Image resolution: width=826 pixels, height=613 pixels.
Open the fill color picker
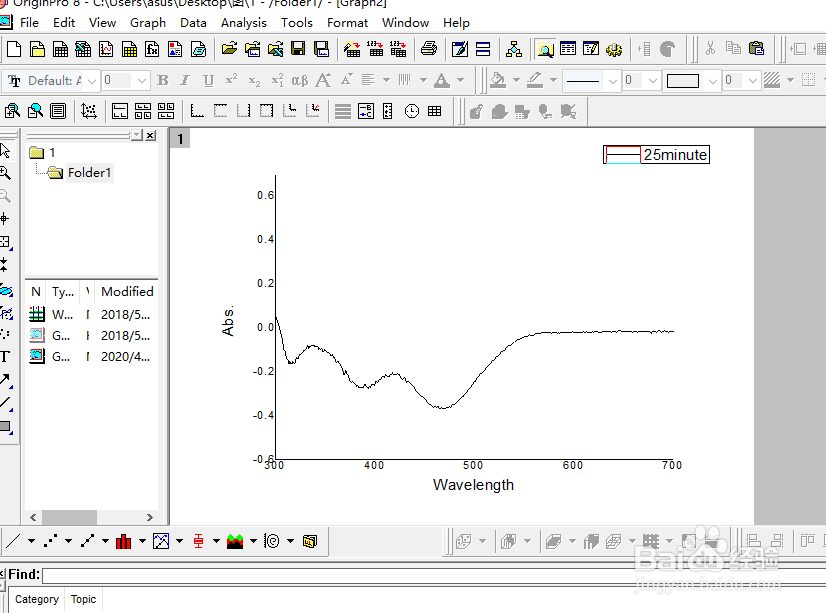tap(498, 81)
